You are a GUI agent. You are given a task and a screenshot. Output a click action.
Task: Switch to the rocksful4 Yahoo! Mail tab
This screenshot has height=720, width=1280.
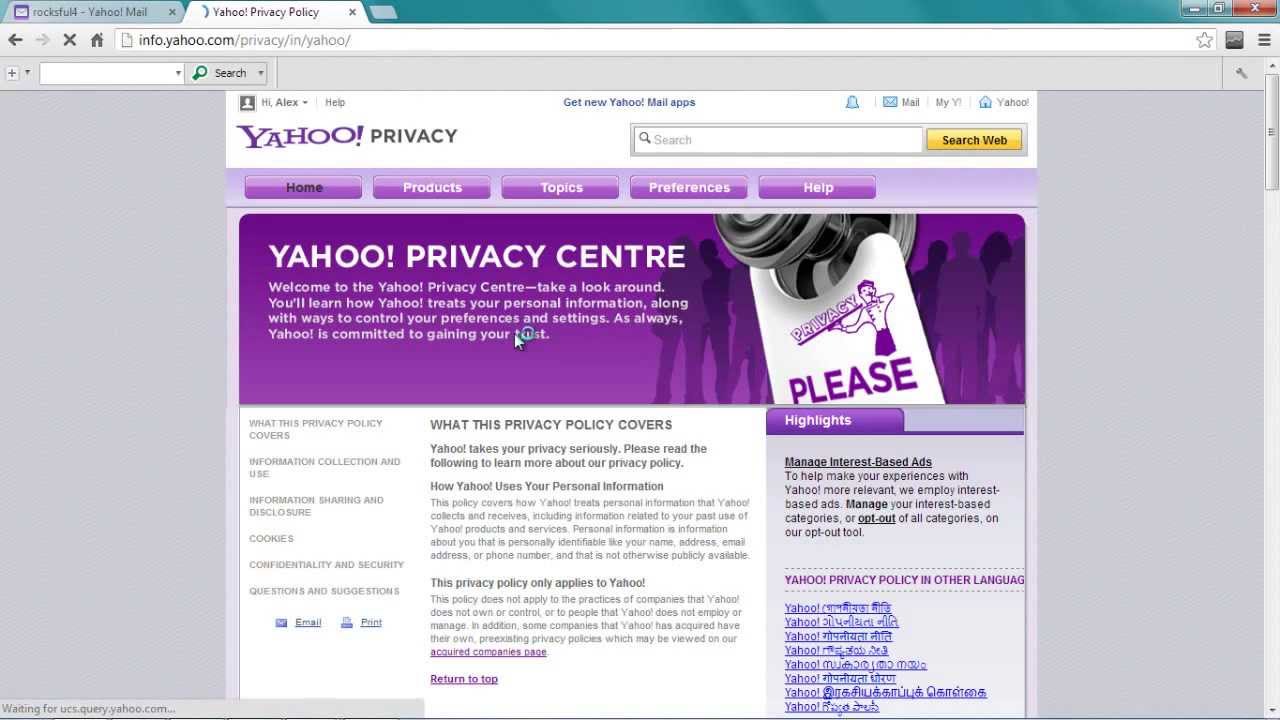pyautogui.click(x=90, y=12)
